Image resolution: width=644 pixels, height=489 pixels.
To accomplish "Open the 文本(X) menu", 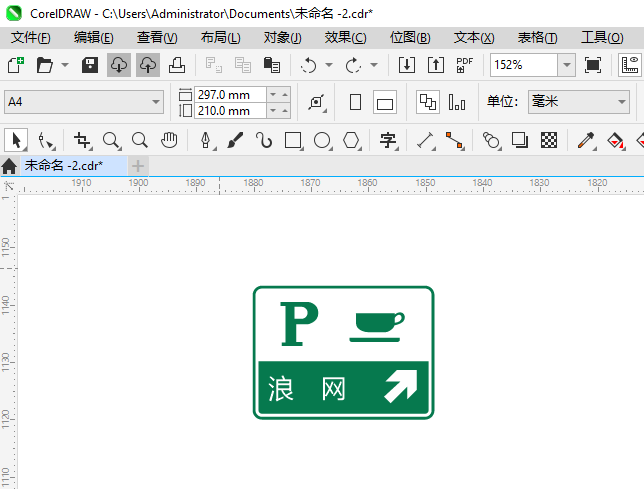I will pos(474,38).
